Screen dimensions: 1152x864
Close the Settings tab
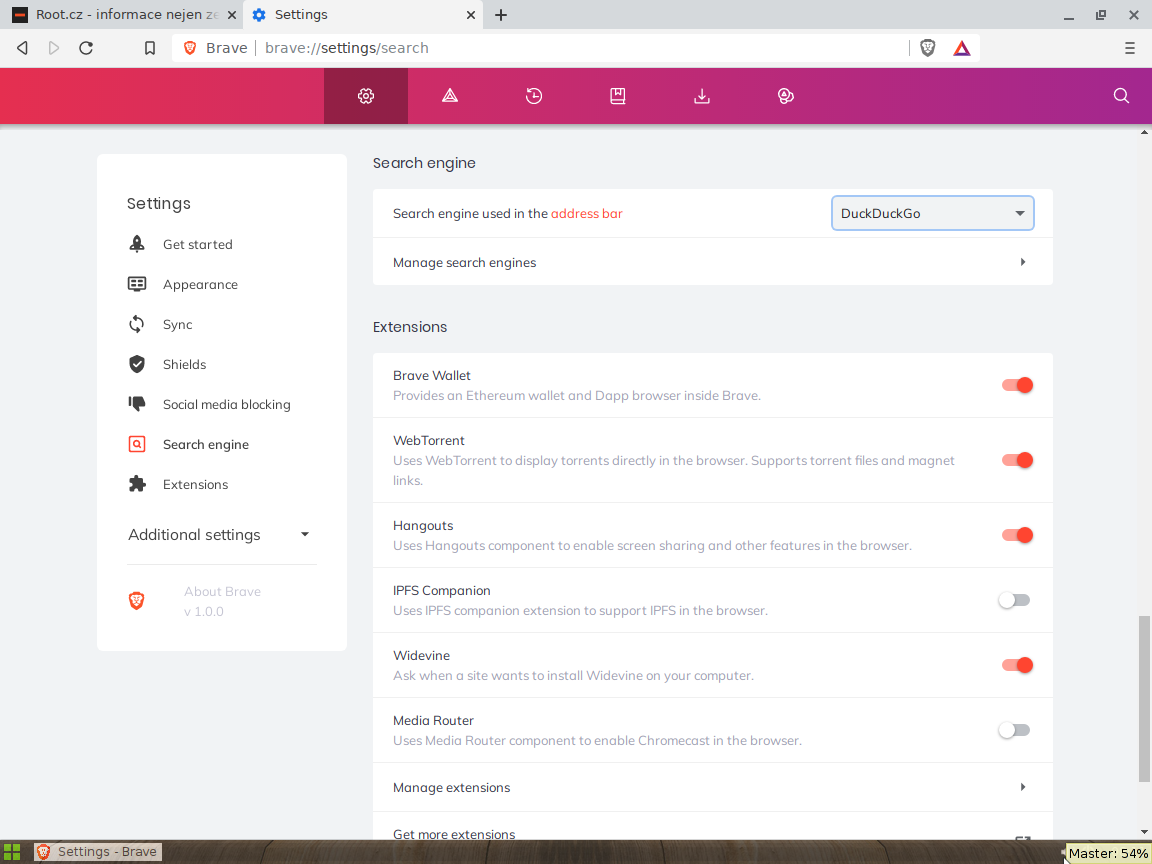(471, 15)
